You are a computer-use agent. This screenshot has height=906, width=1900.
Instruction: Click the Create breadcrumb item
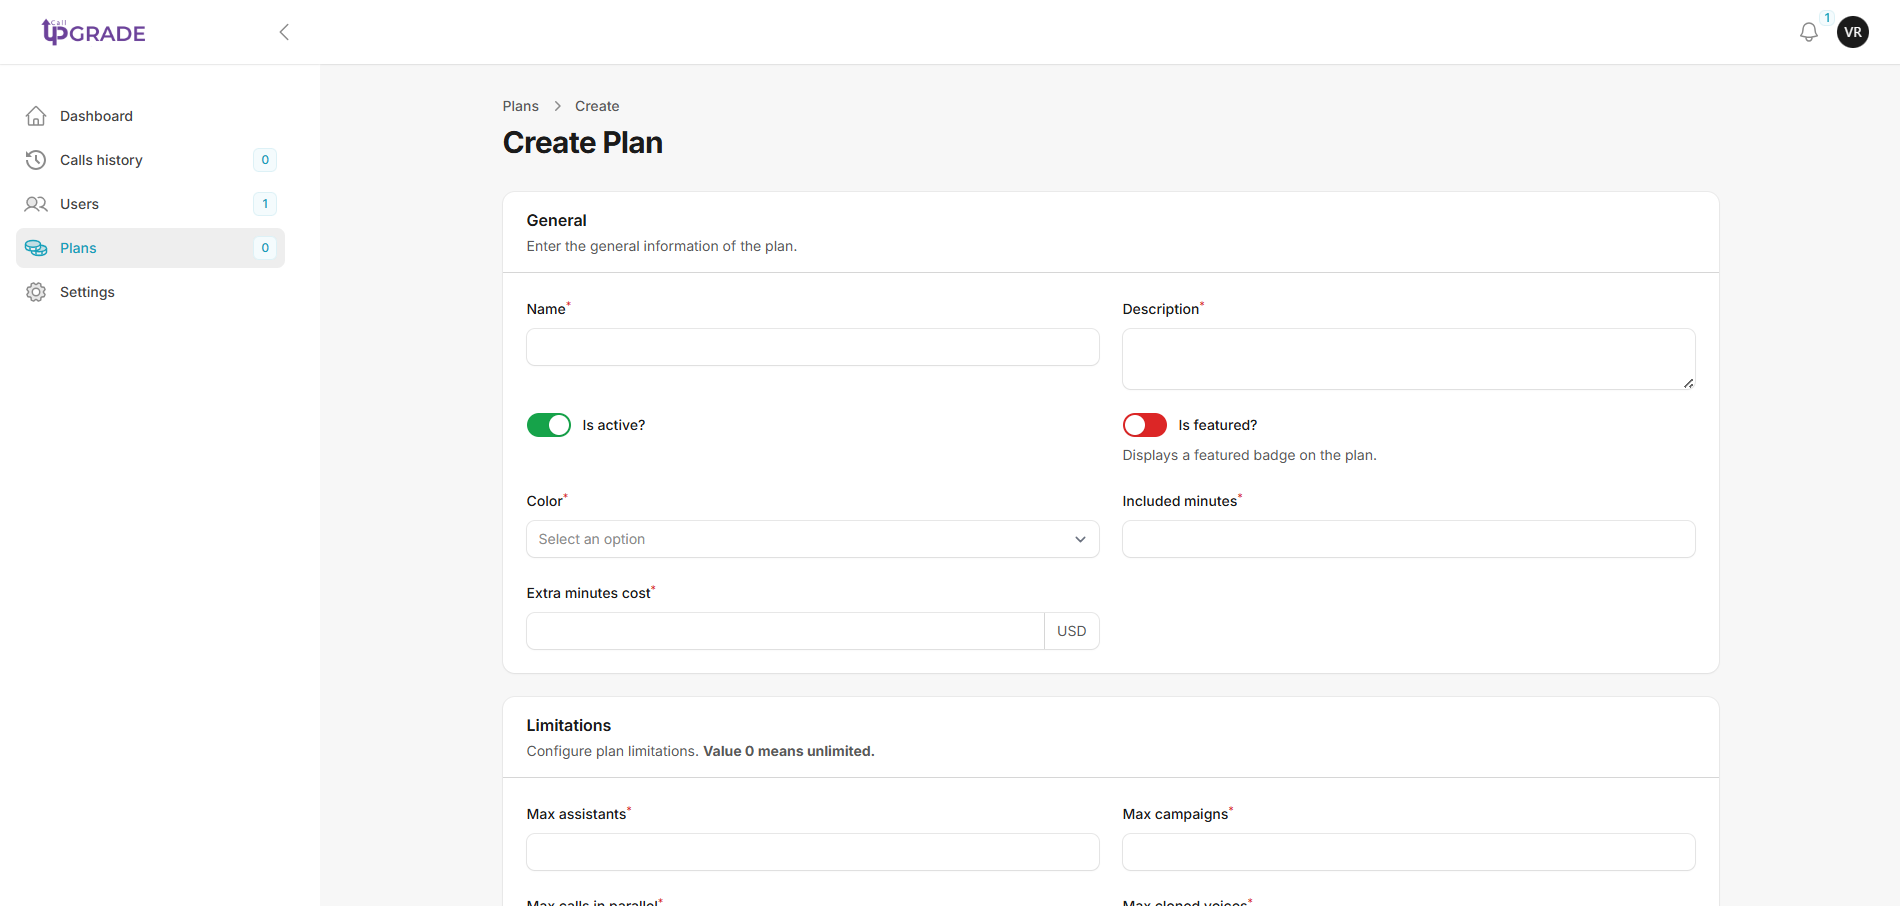pos(596,105)
